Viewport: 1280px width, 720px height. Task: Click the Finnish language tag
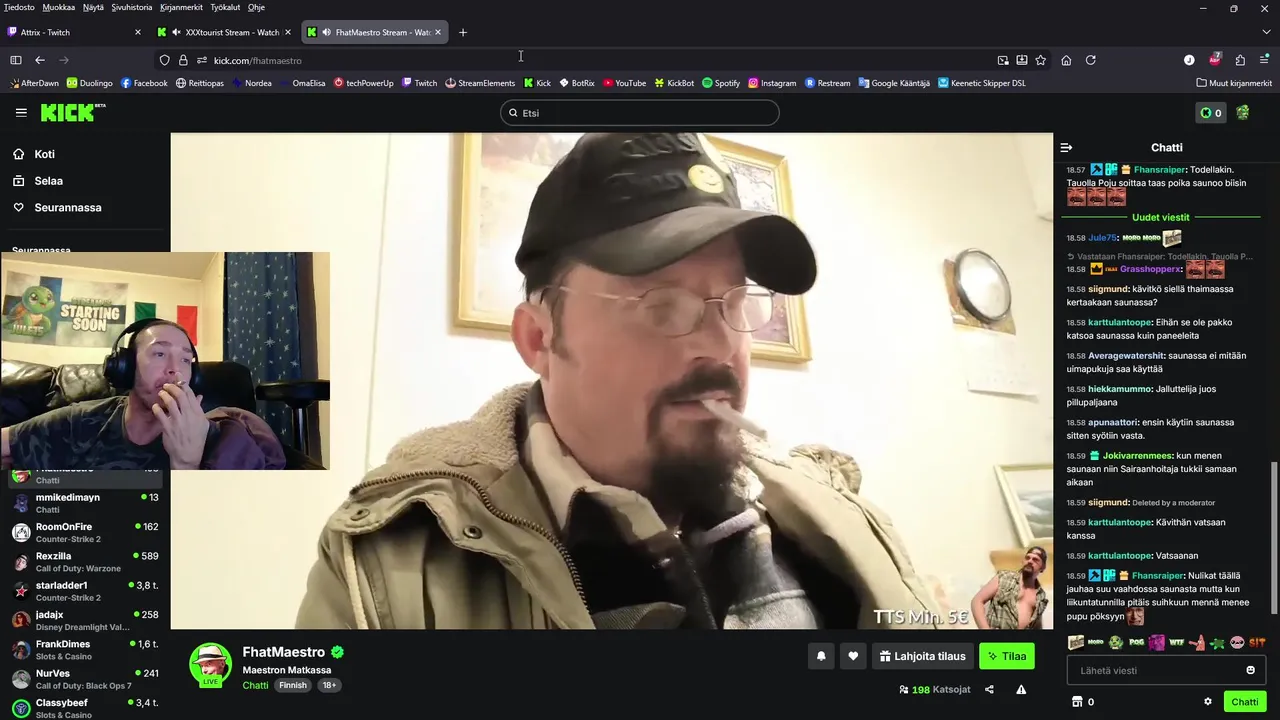pyautogui.click(x=293, y=685)
